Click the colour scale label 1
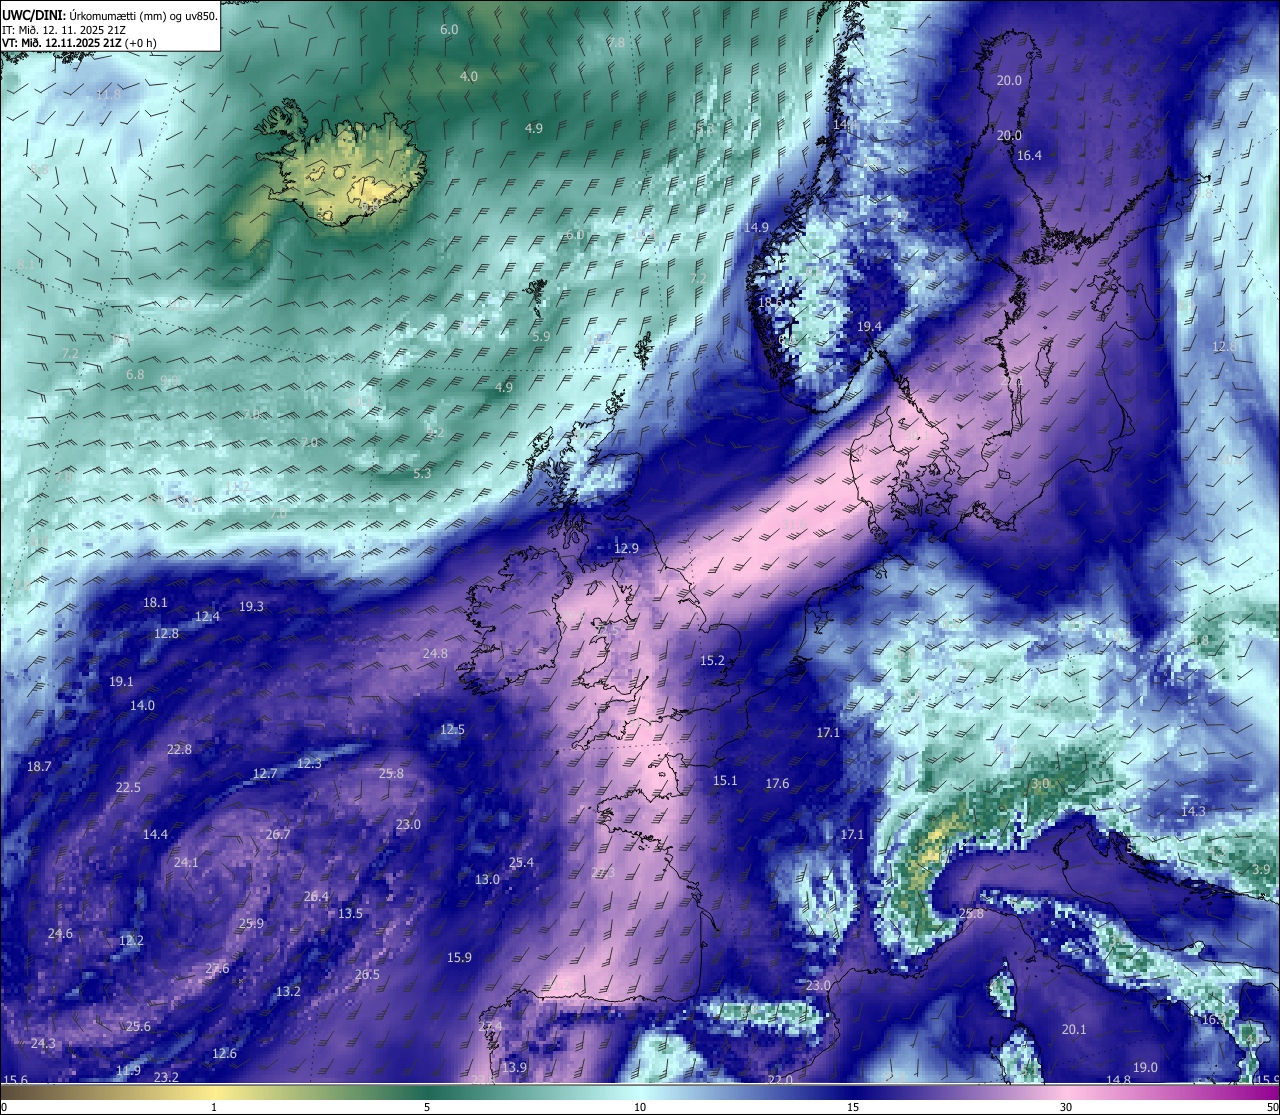1280x1115 pixels. 214,1107
